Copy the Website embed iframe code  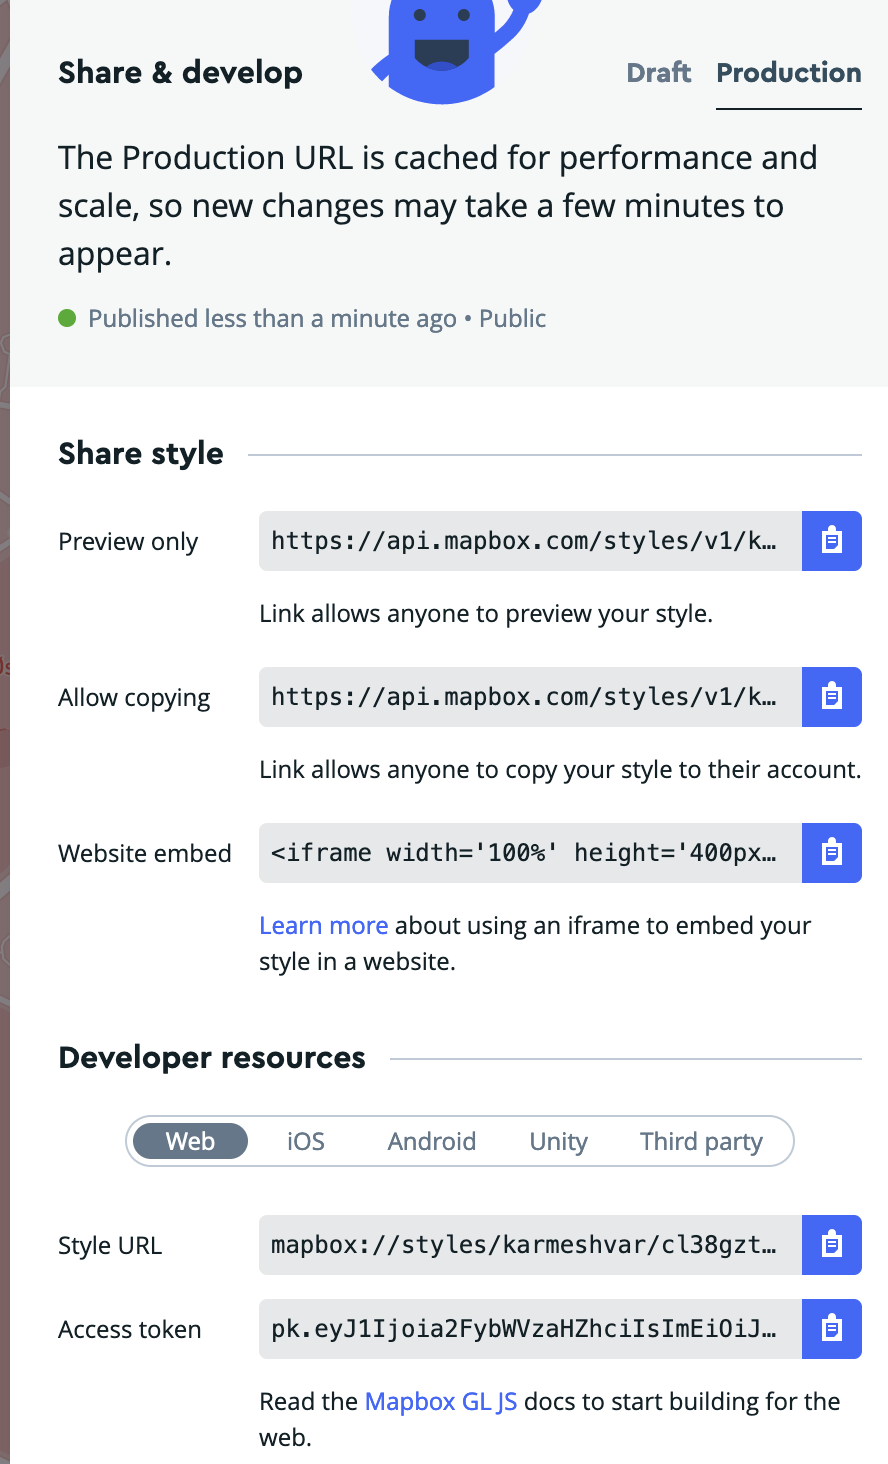point(832,853)
